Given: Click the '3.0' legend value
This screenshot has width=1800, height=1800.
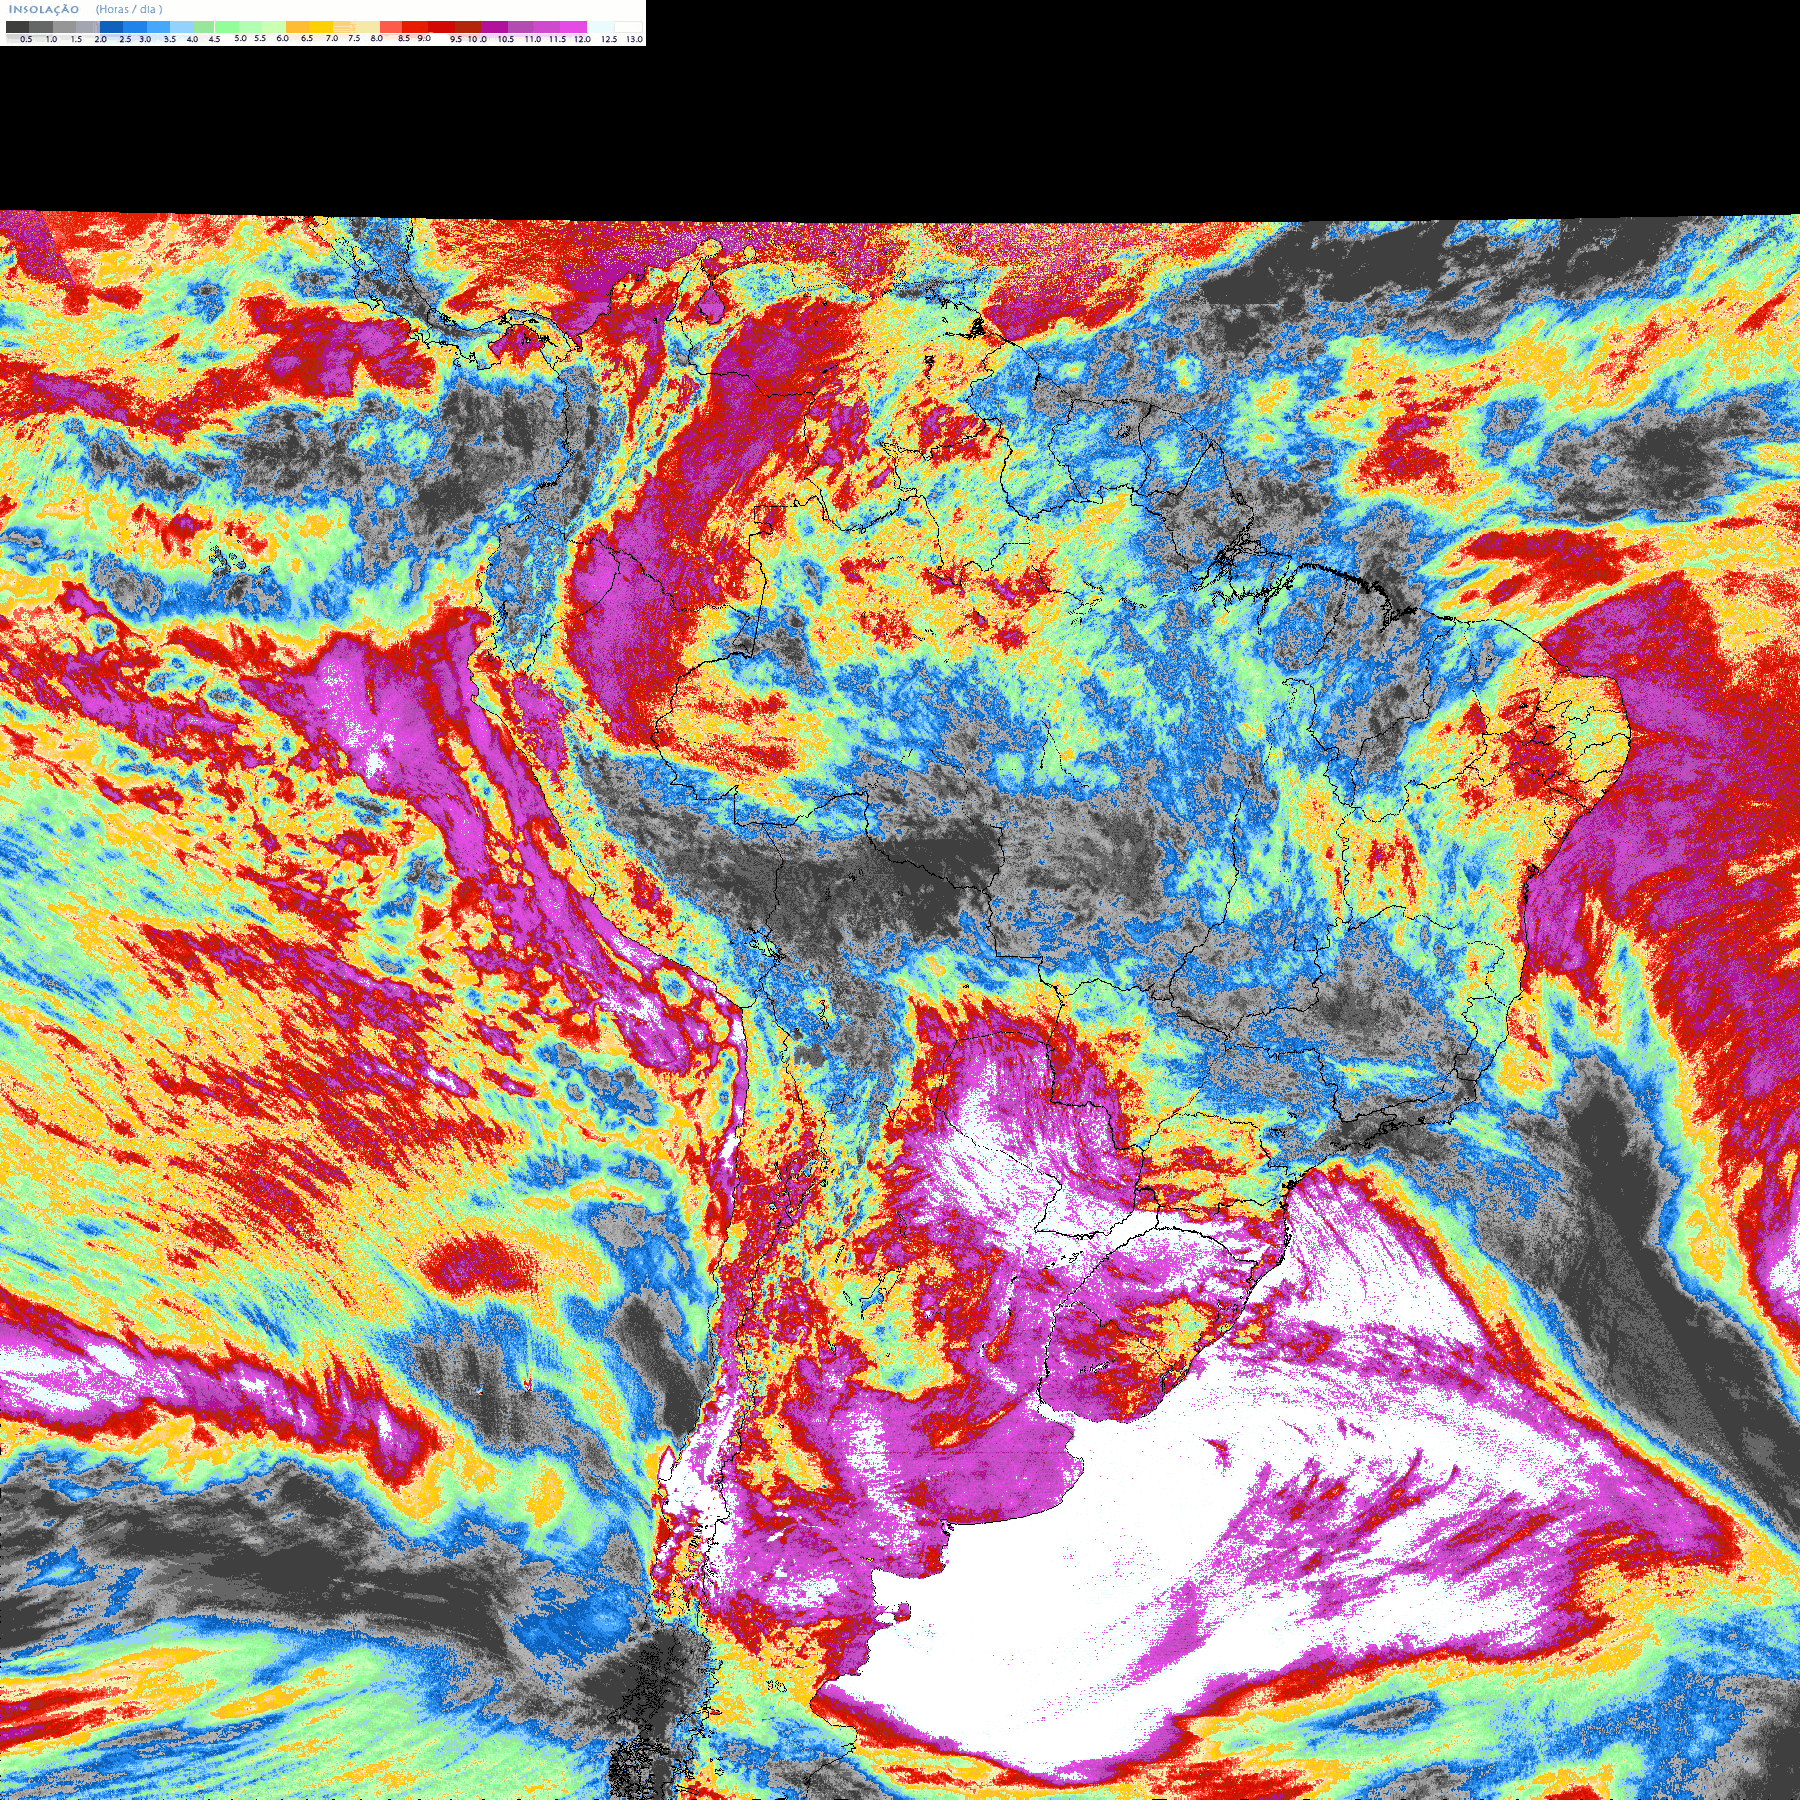Looking at the screenshot, I should coord(145,39).
